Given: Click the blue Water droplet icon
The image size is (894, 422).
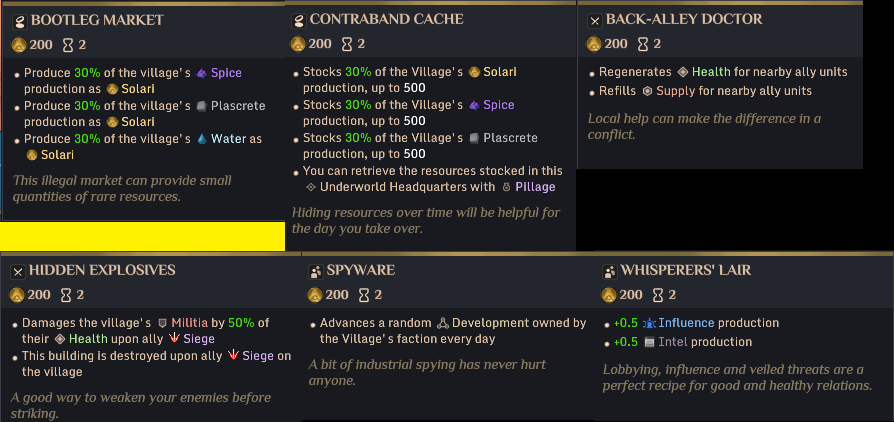Looking at the screenshot, I should 203,138.
